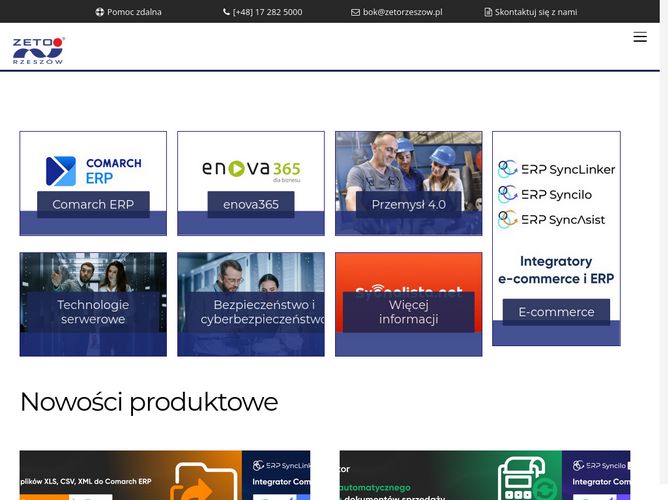Image resolution: width=668 pixels, height=500 pixels.
Task: Click the ZETO Rzeszów logo
Action: pos(38,51)
